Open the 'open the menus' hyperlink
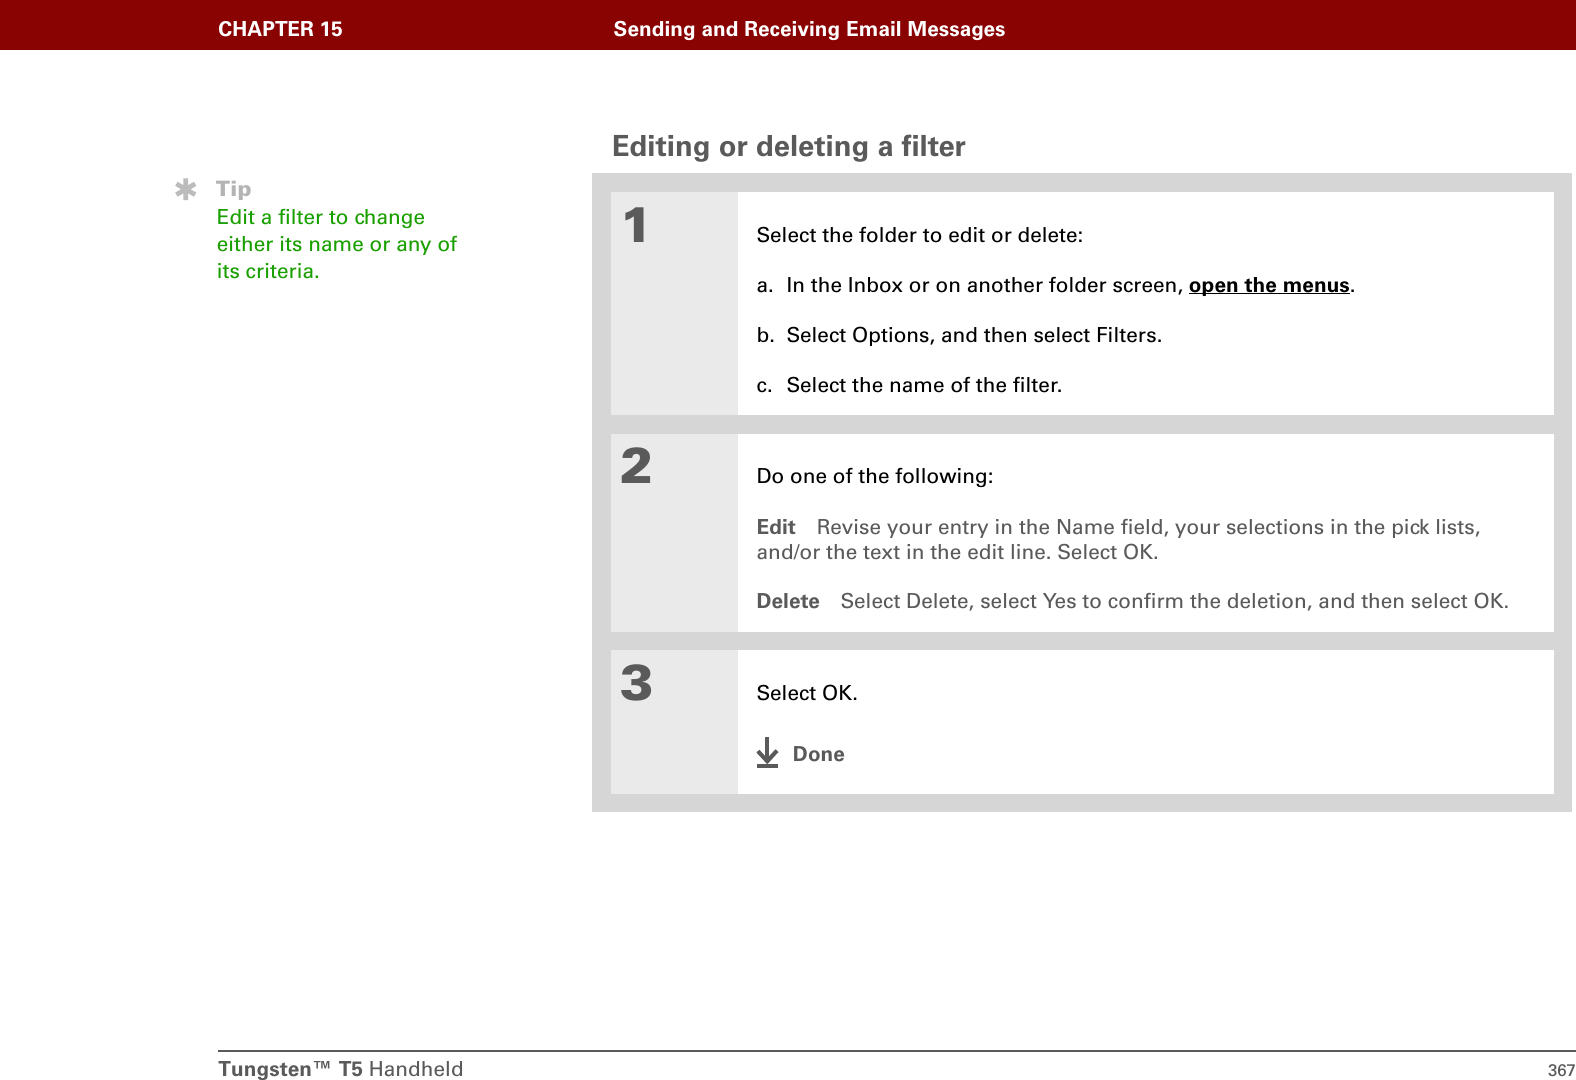The image size is (1576, 1080). click(1269, 286)
